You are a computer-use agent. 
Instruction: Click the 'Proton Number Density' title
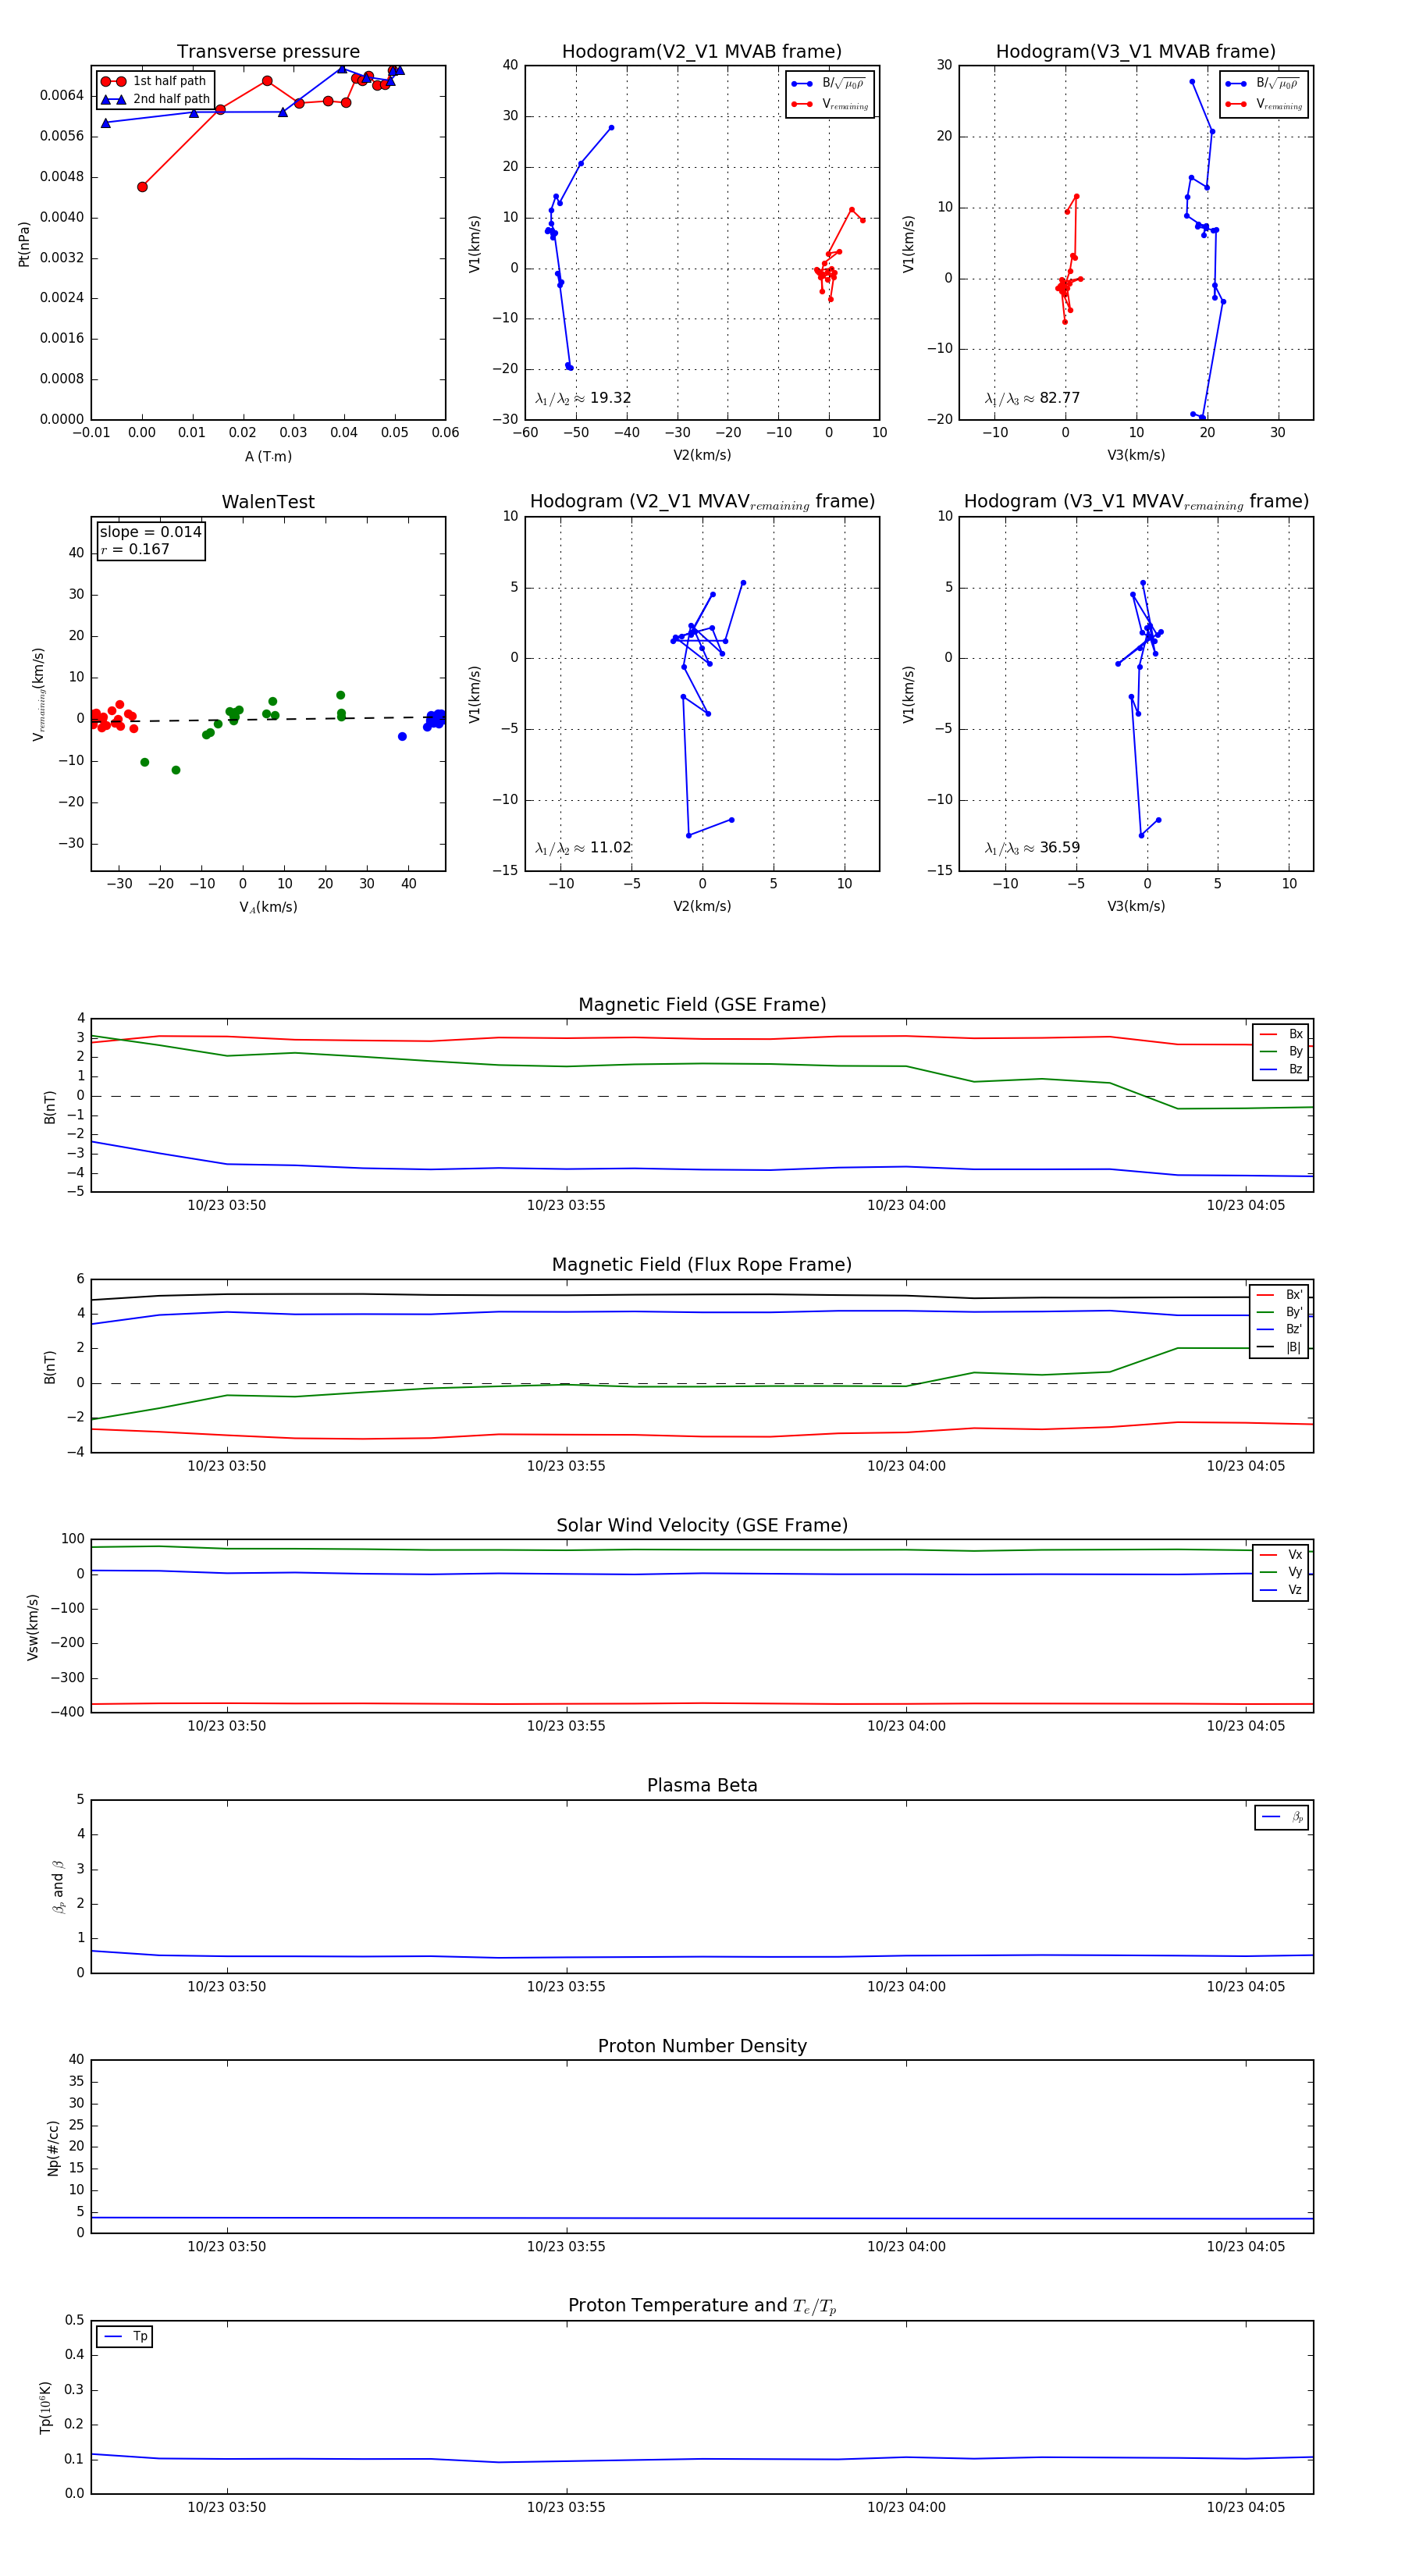[x=702, y=2046]
